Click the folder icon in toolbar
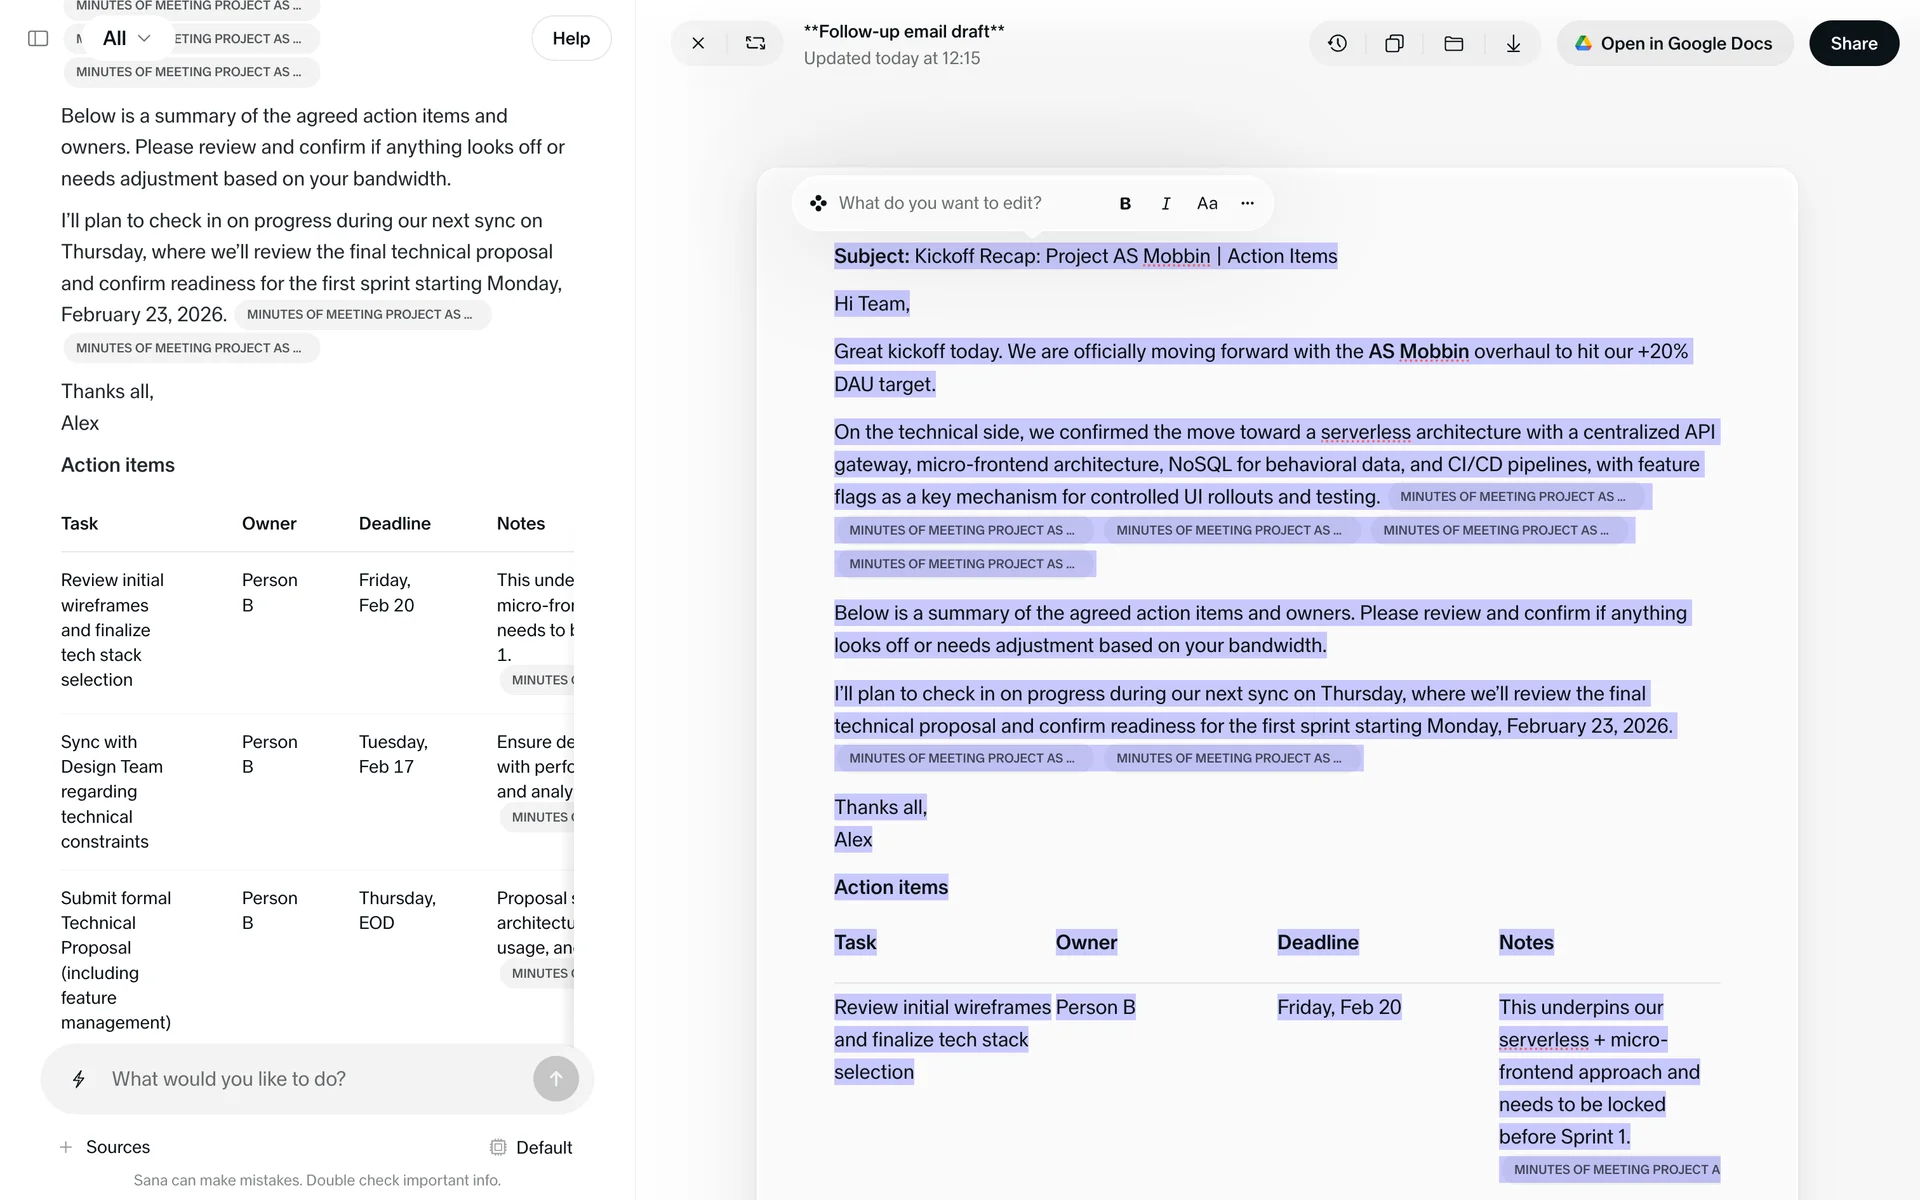Viewport: 1920px width, 1200px height. click(1453, 44)
